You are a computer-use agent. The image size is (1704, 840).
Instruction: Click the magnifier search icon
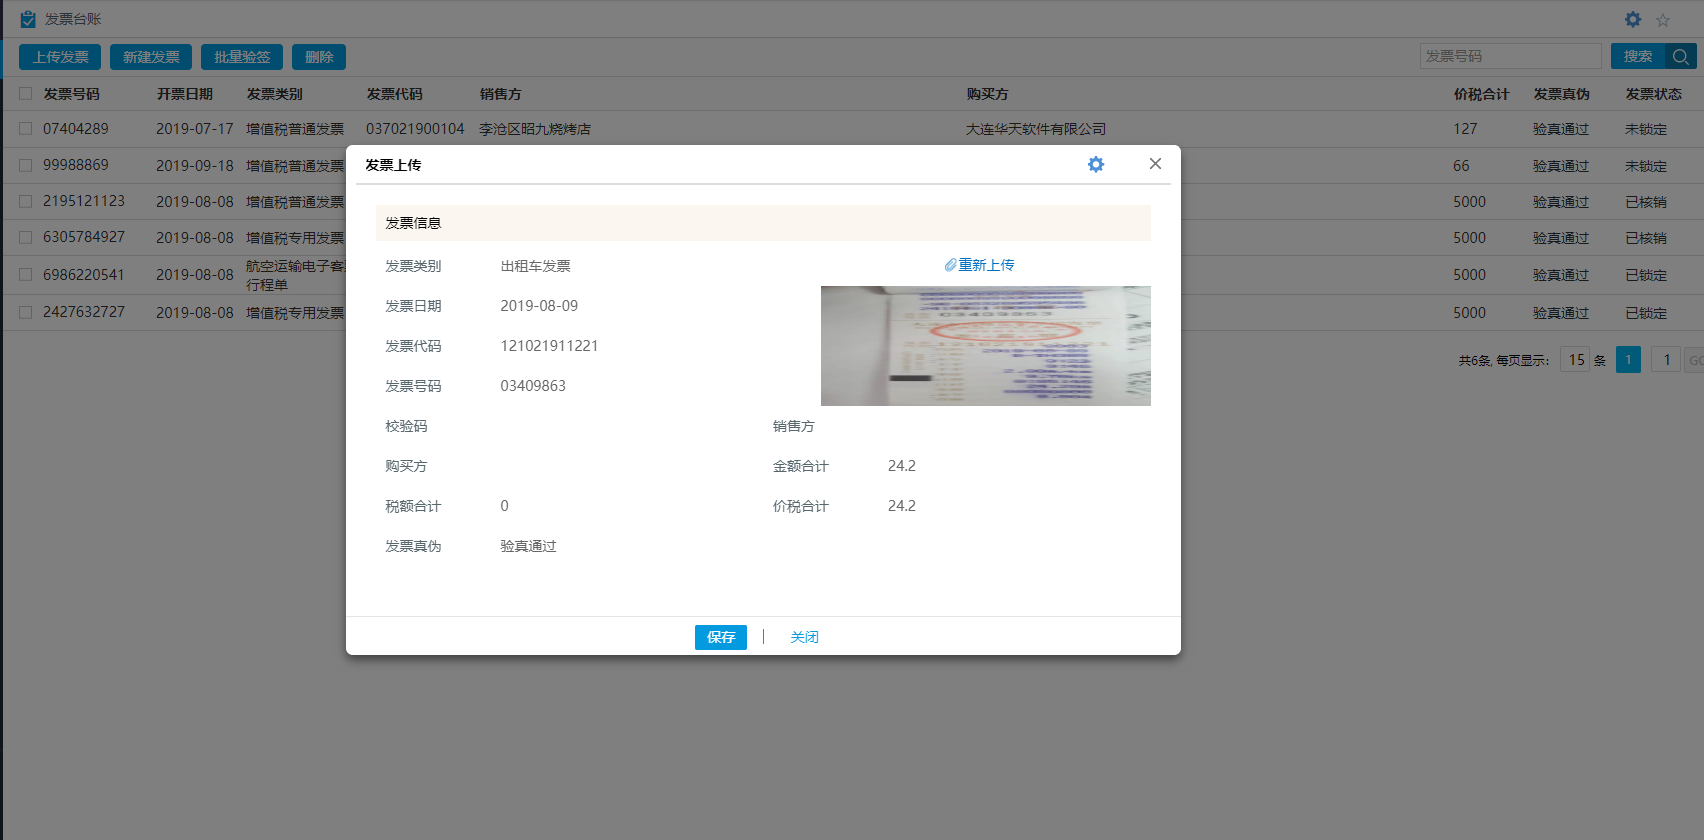tap(1681, 57)
